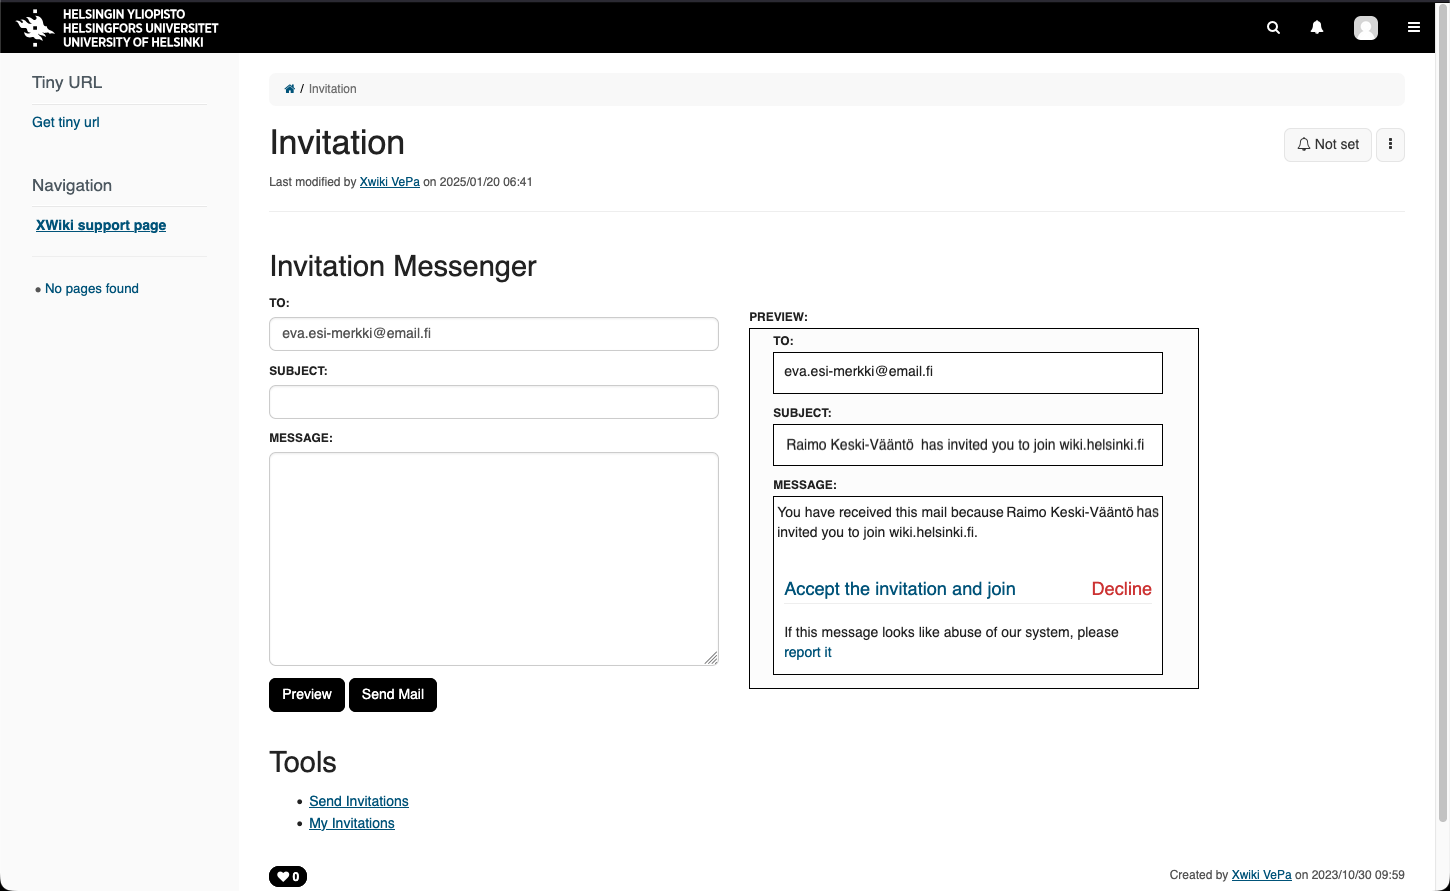Open the notifications bell in top bar
Viewport: 1450px width, 891px height.
[x=1317, y=28]
